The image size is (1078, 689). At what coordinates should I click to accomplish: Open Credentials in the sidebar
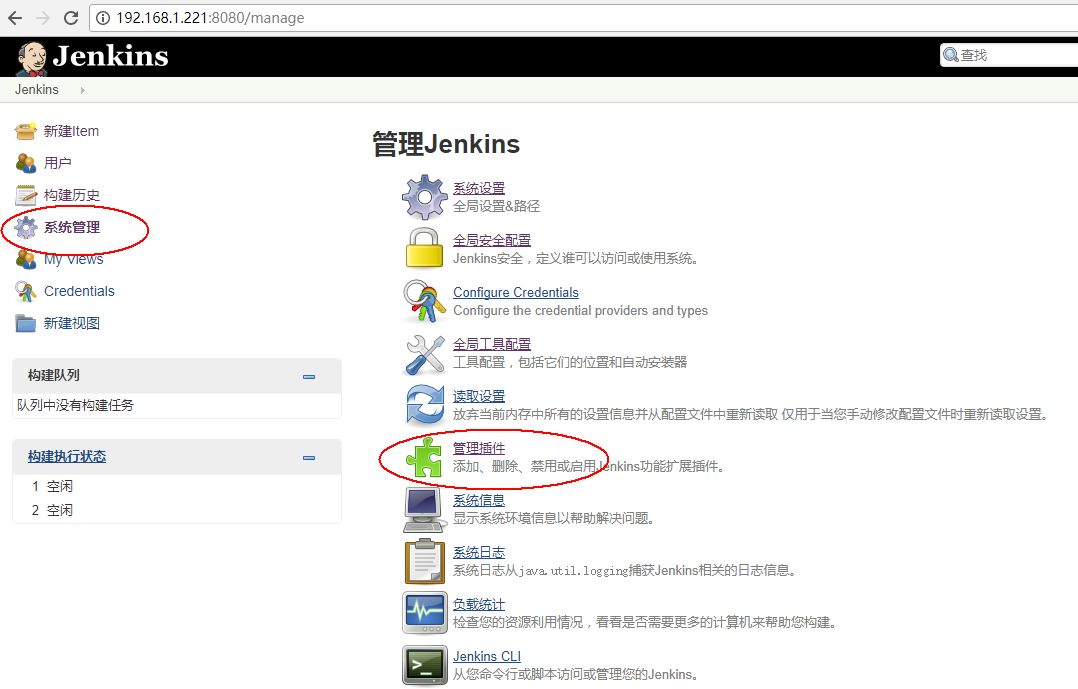click(79, 292)
